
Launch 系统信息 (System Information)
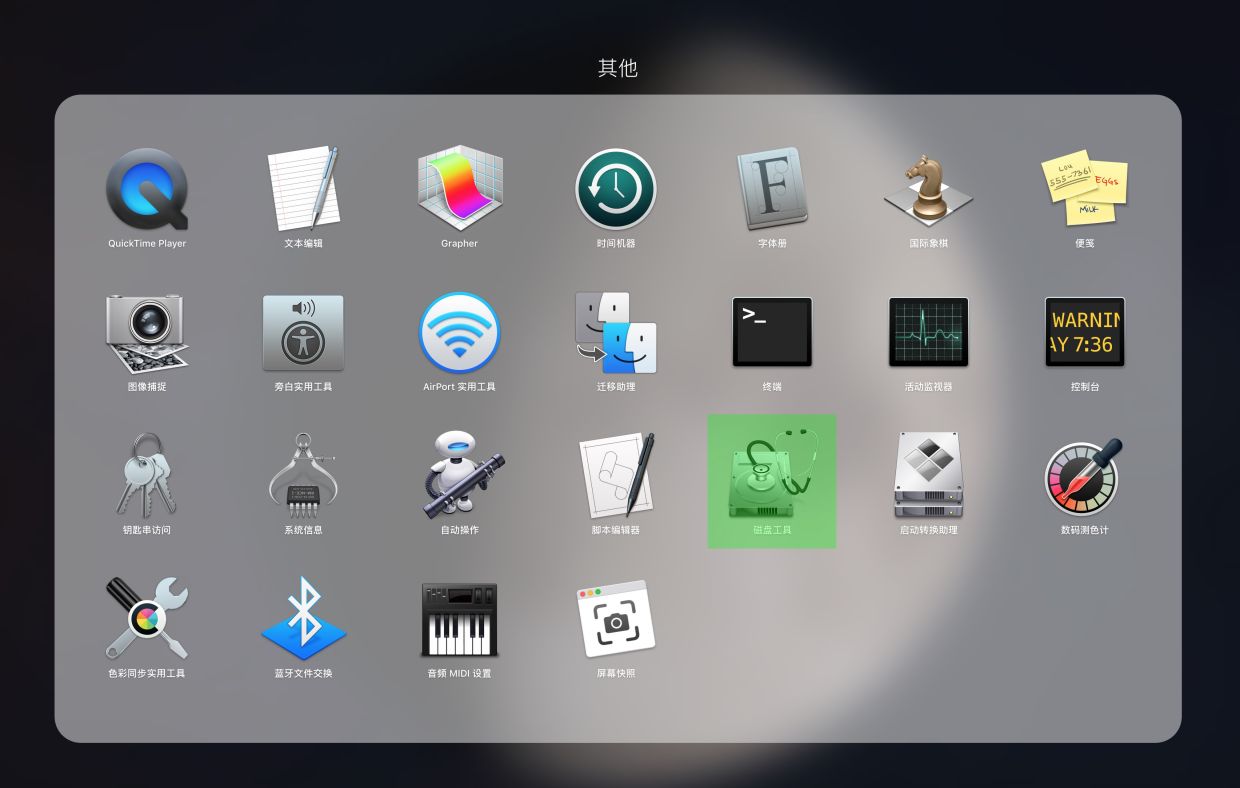tap(303, 475)
